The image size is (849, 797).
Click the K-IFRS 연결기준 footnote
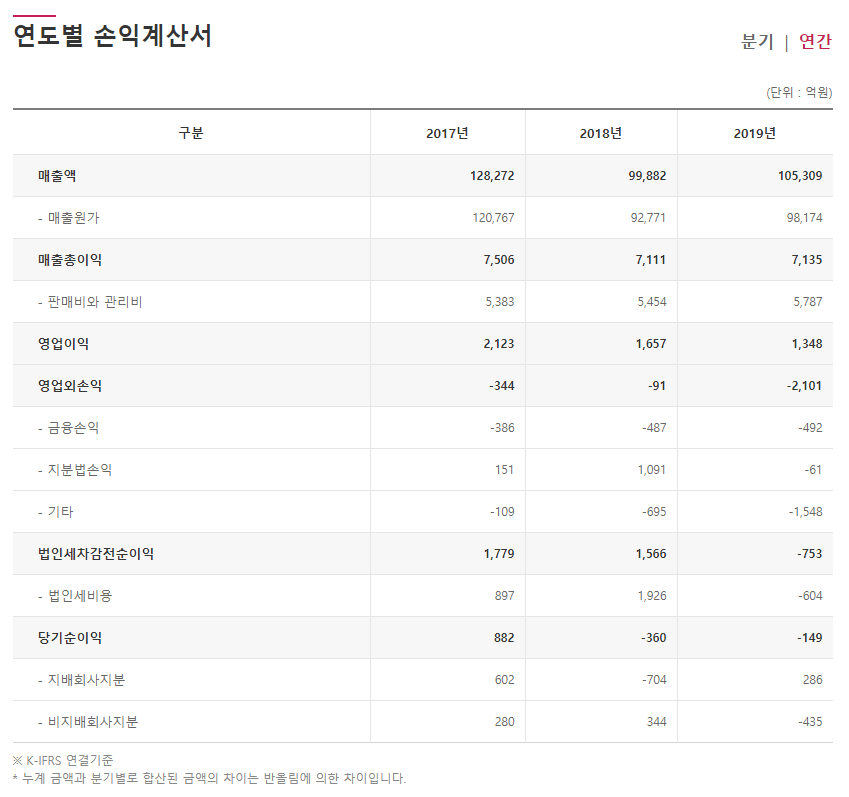point(63,760)
